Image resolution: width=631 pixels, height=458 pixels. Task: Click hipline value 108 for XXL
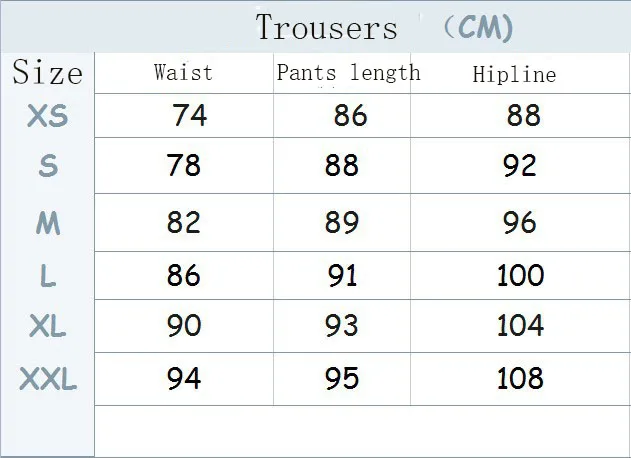[x=520, y=378]
